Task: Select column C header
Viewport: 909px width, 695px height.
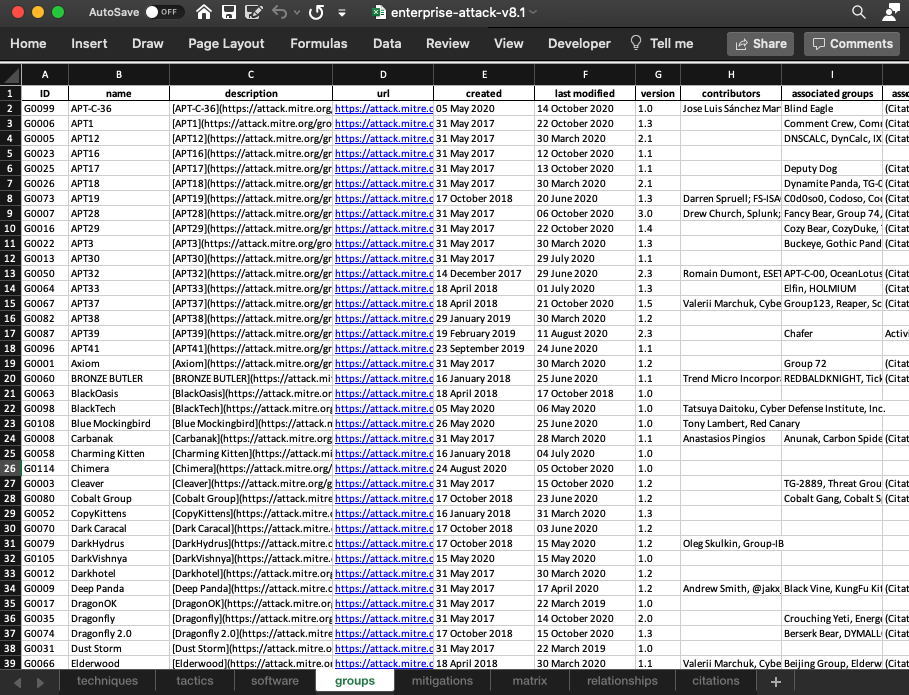Action: coord(250,75)
